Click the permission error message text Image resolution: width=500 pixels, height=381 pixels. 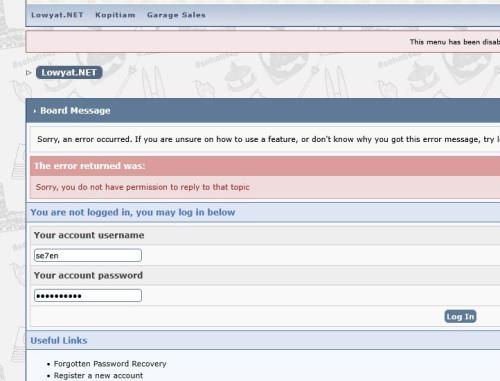click(x=143, y=187)
